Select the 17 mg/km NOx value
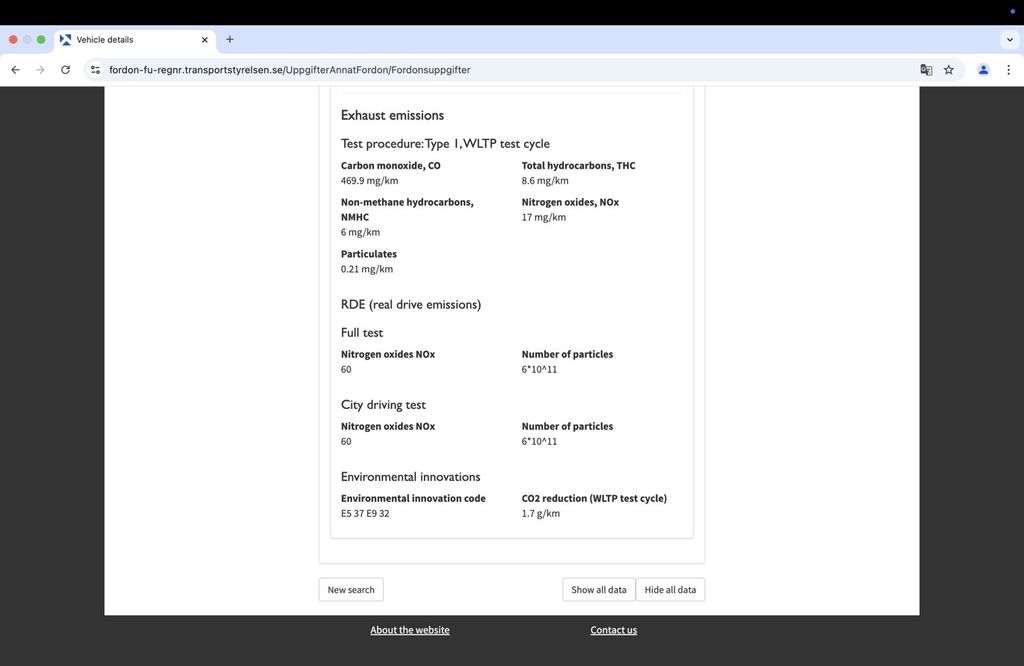This screenshot has width=1024, height=666. click(543, 217)
